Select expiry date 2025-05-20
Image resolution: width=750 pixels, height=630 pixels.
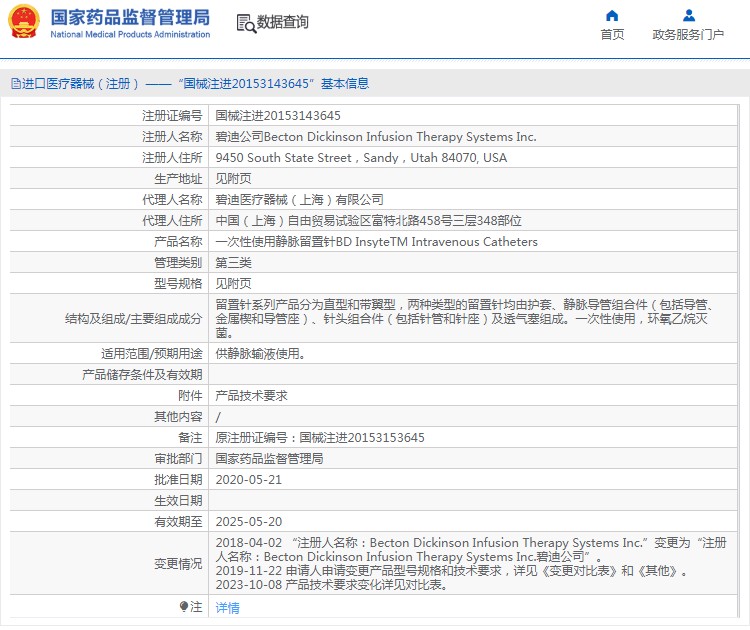coord(249,522)
